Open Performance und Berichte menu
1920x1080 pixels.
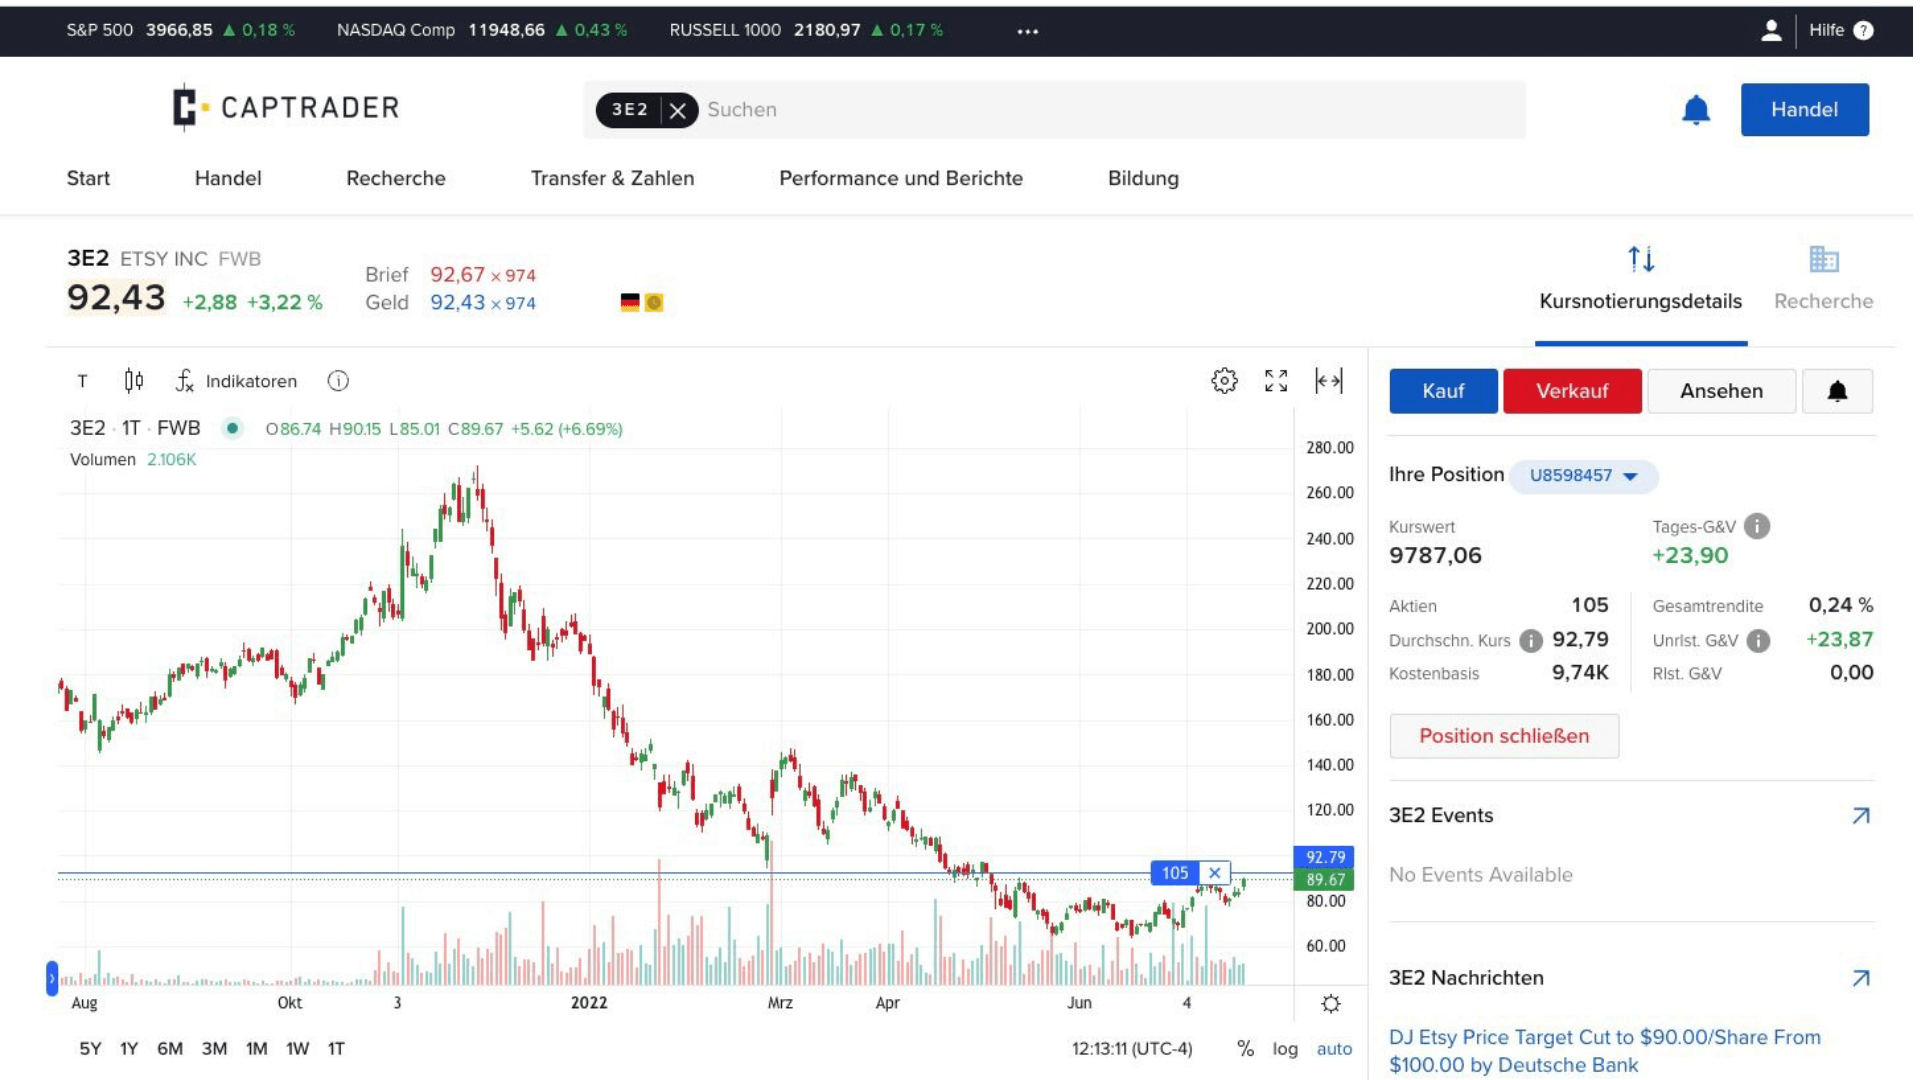(901, 178)
